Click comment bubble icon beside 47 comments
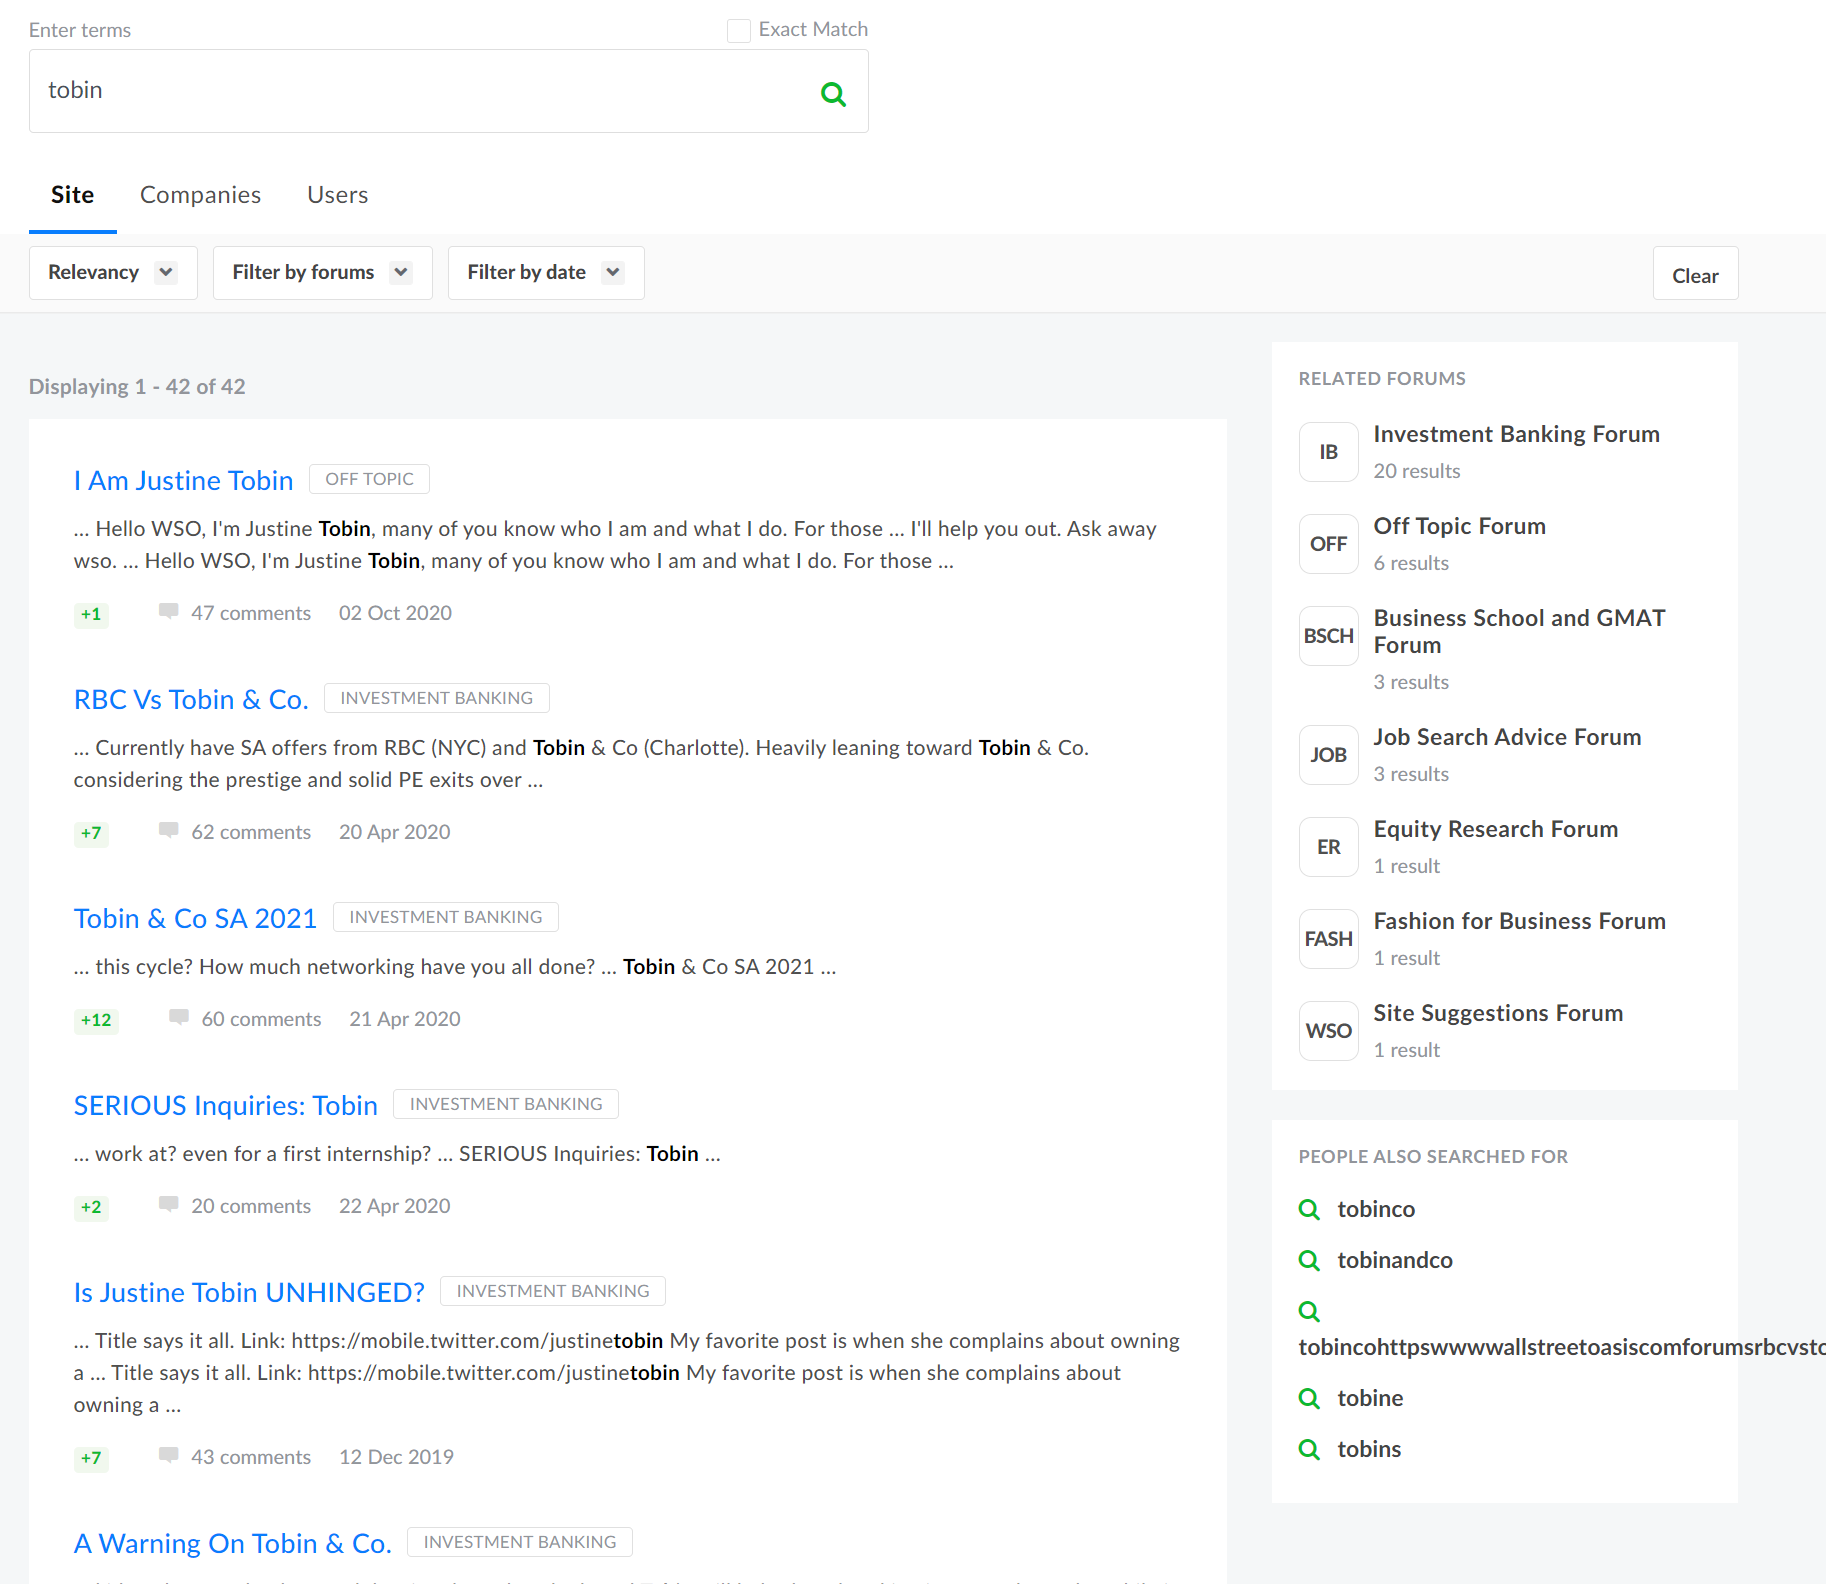This screenshot has height=1584, width=1826. [168, 611]
